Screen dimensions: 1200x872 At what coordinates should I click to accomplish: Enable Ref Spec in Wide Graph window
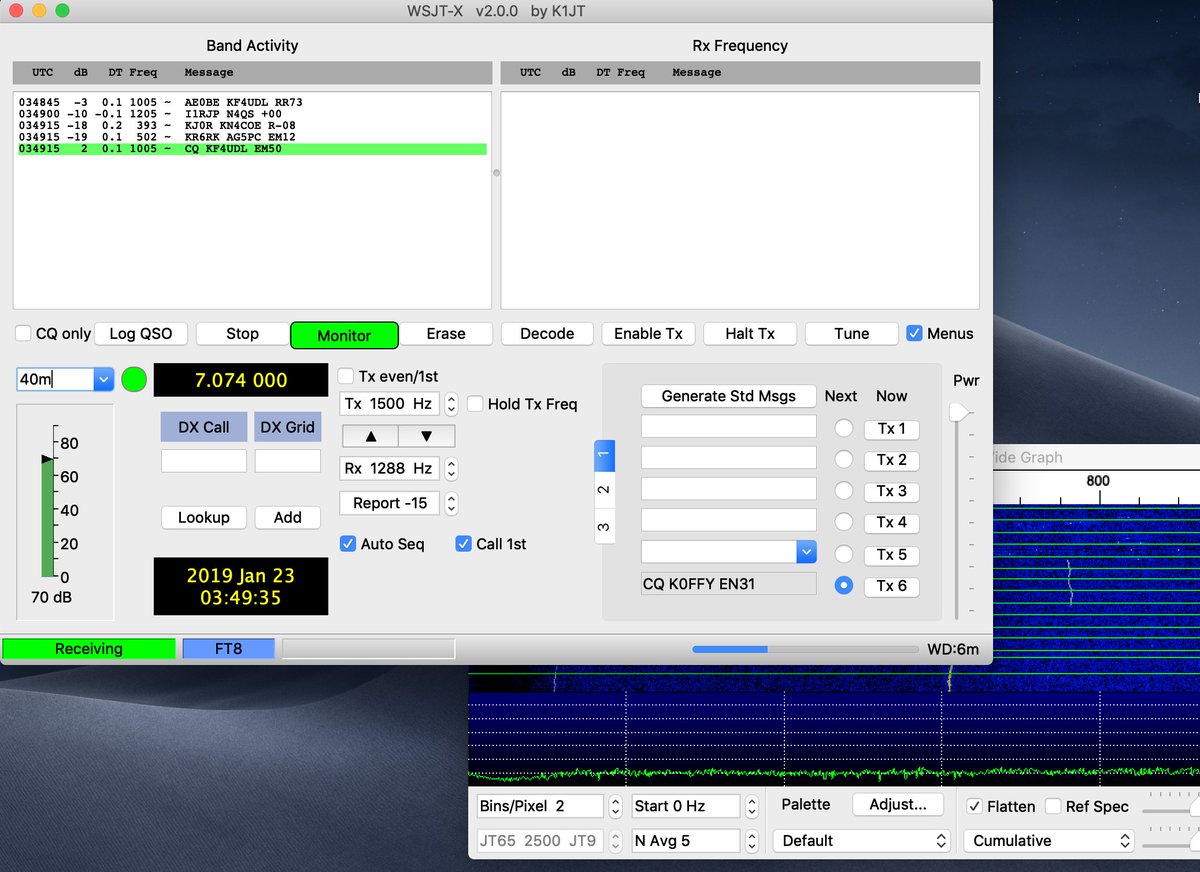[1052, 807]
